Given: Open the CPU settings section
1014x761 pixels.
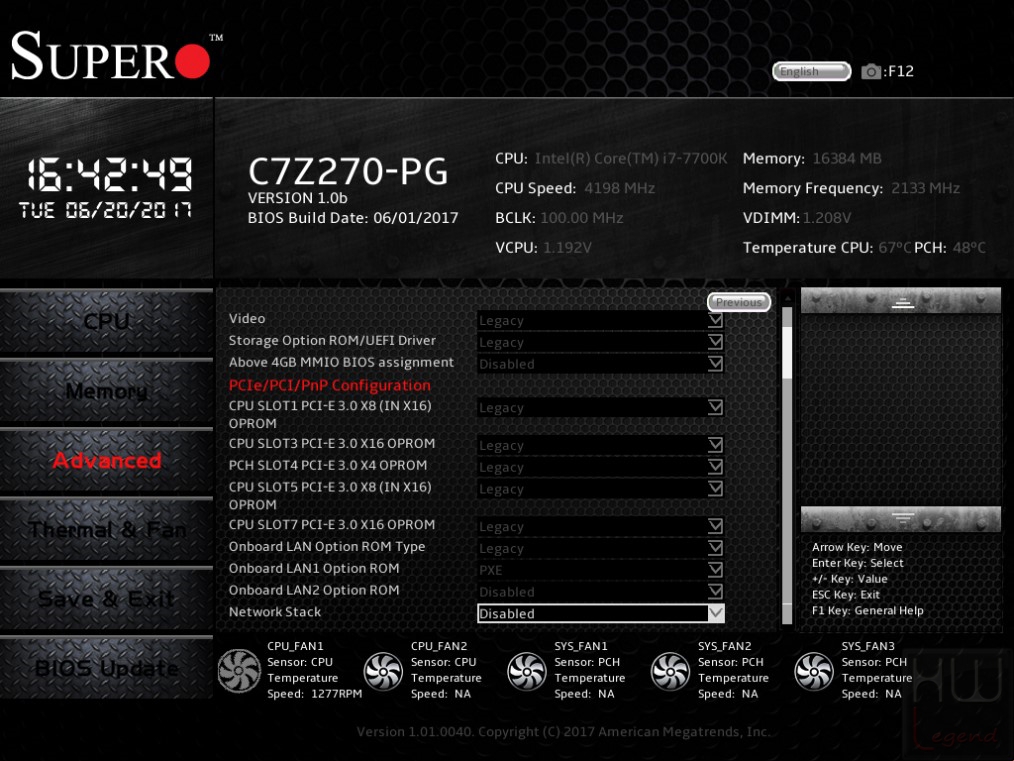Looking at the screenshot, I should coord(107,321).
